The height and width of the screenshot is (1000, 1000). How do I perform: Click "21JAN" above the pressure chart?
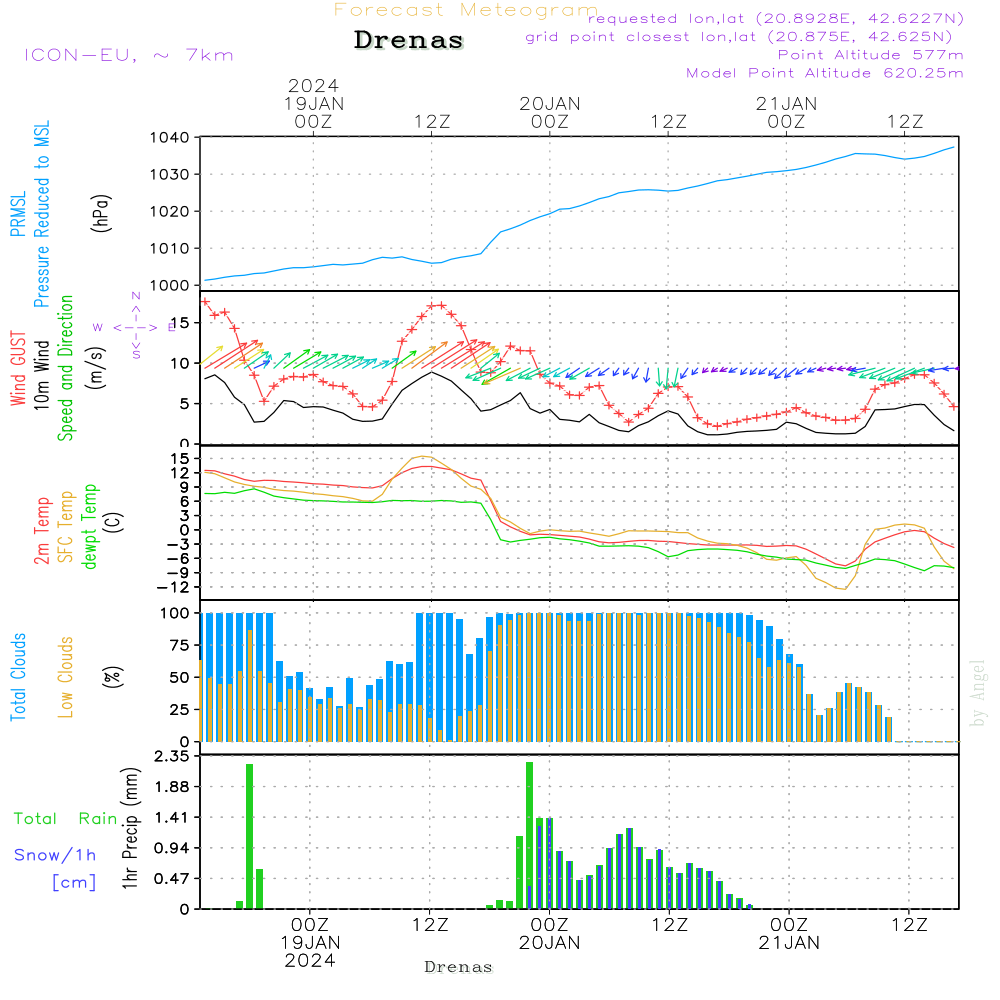tap(786, 104)
